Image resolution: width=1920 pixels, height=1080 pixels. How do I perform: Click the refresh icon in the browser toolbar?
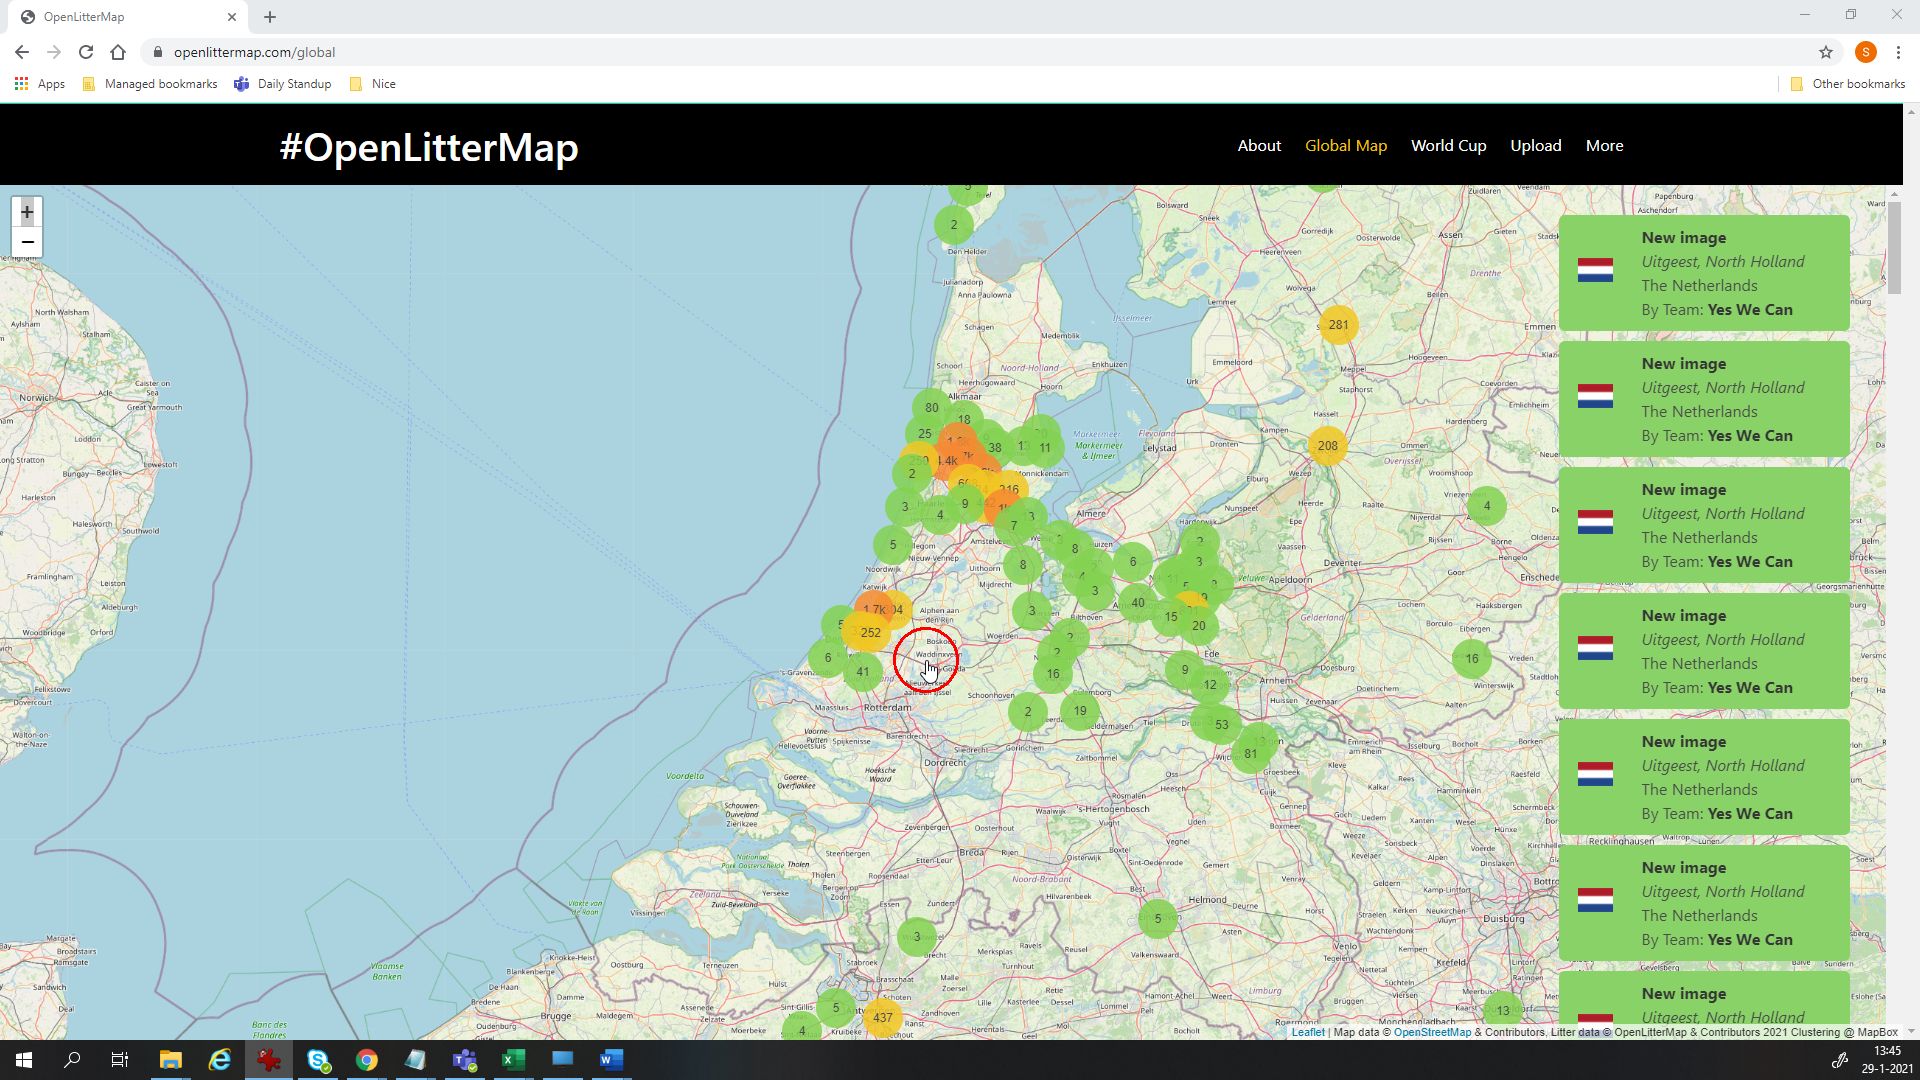click(84, 52)
